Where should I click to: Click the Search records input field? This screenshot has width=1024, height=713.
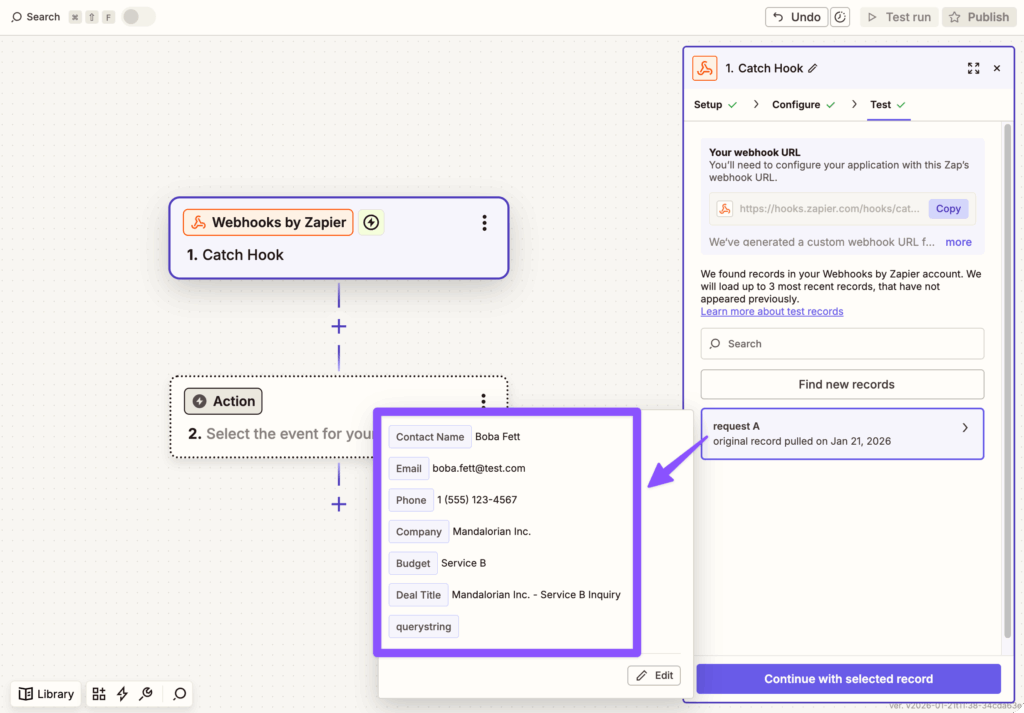point(842,343)
